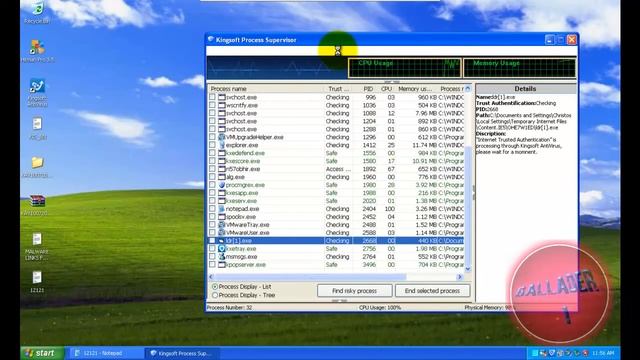Click the n57obhir.exe window icon
640x360 pixels.
[x=222, y=169]
